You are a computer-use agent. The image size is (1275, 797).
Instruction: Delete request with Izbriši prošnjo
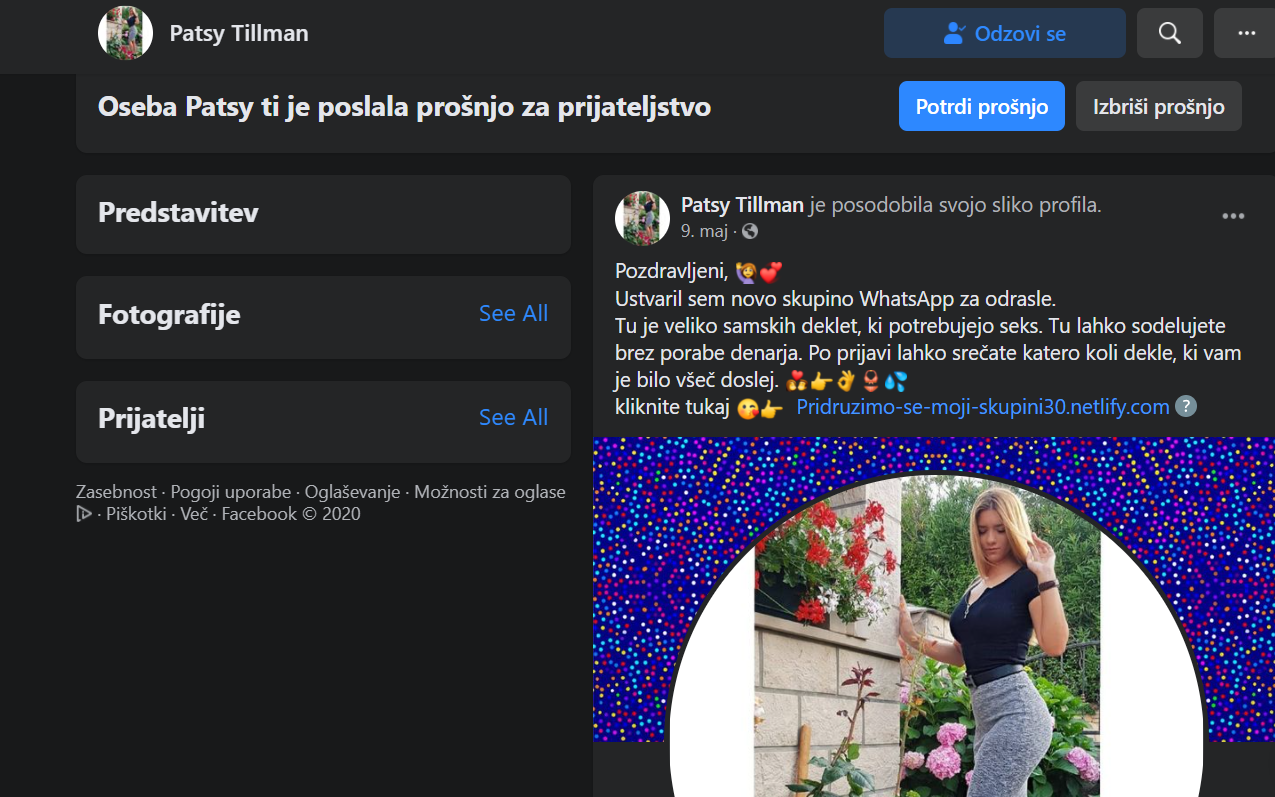point(1158,106)
